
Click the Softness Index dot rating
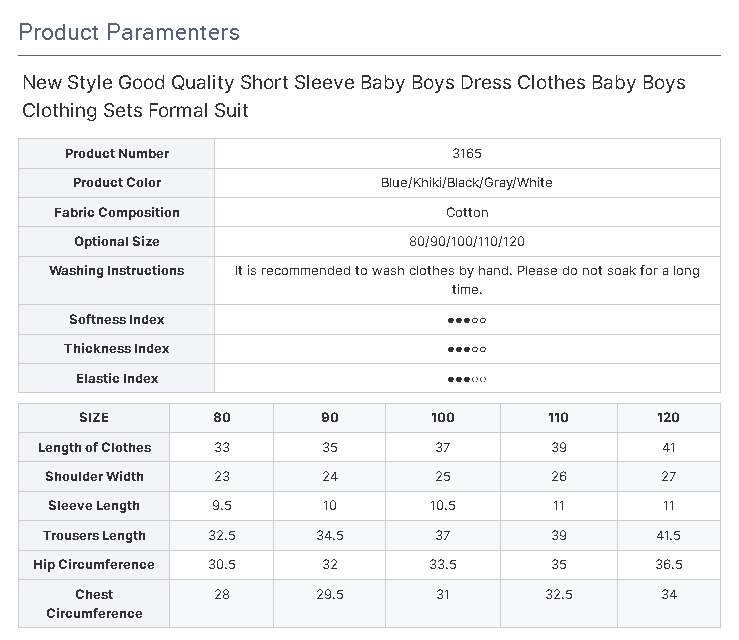tap(467, 320)
